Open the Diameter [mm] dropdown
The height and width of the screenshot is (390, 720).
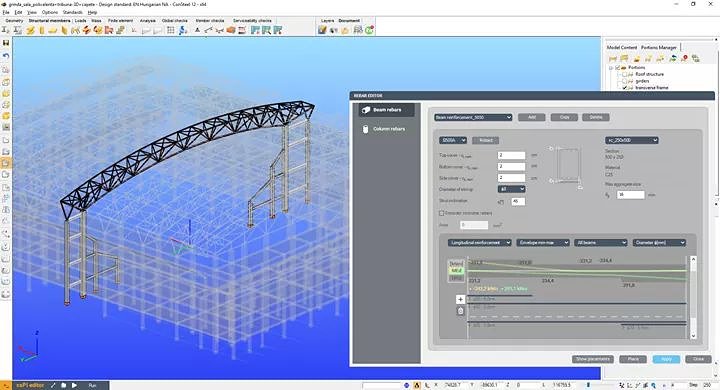click(x=659, y=243)
